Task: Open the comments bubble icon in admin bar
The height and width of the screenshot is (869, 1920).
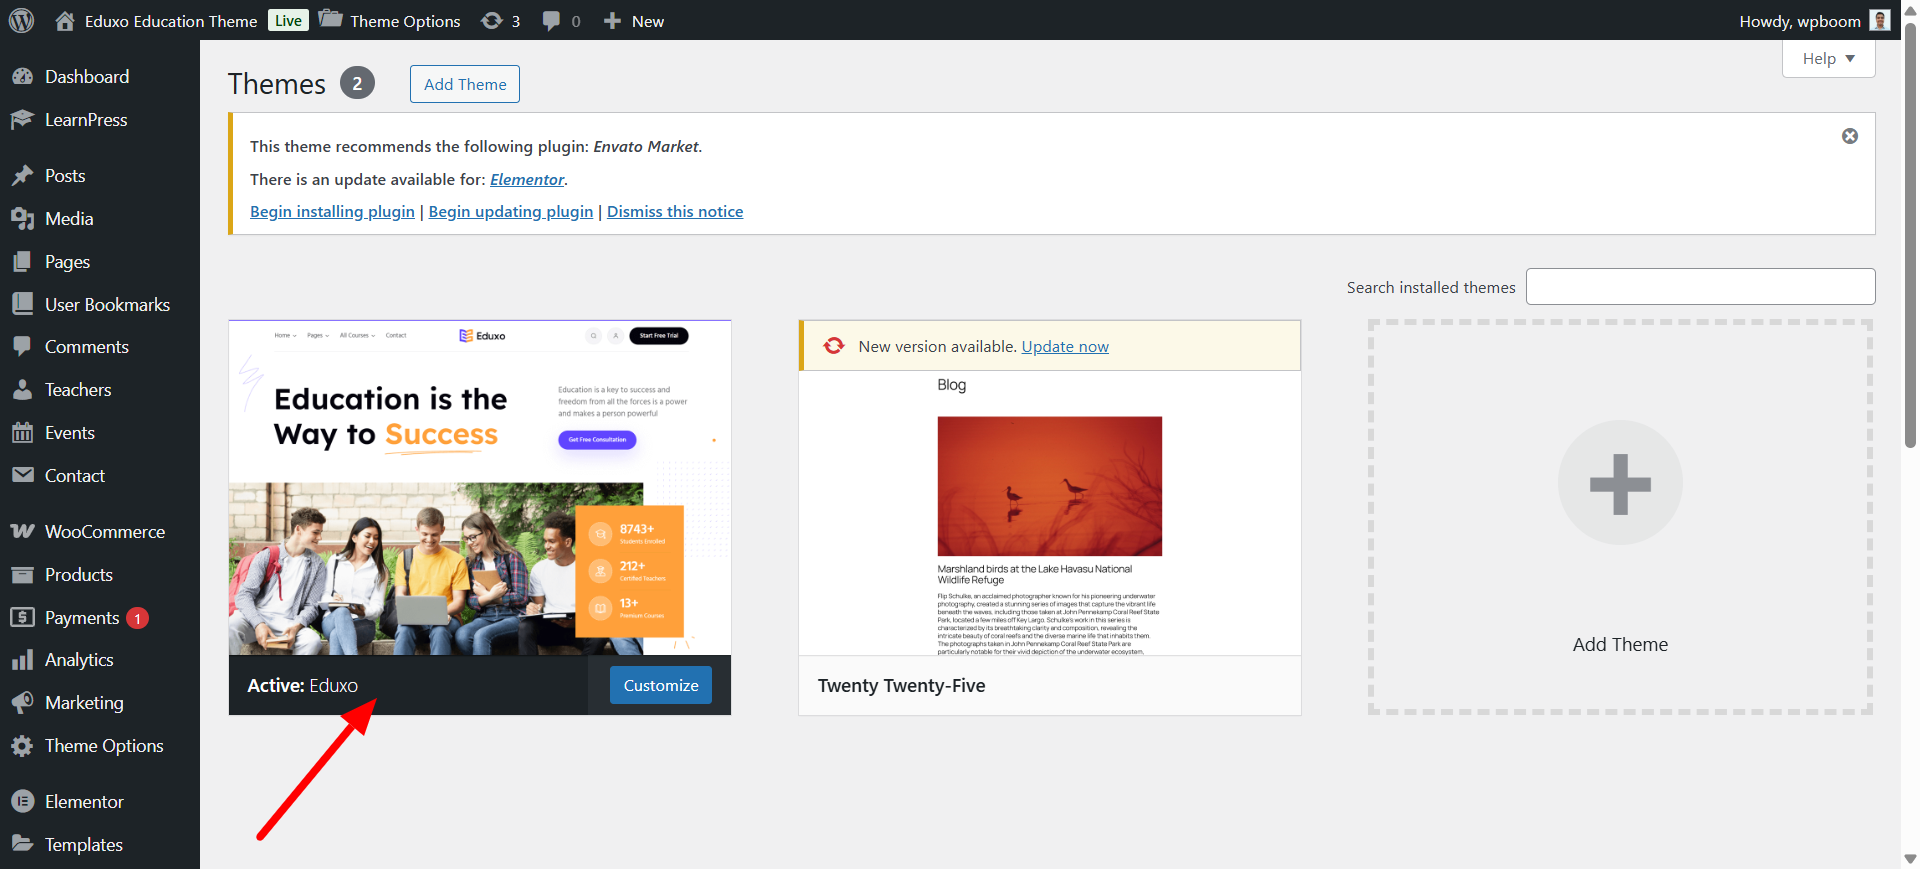Action: (x=551, y=21)
